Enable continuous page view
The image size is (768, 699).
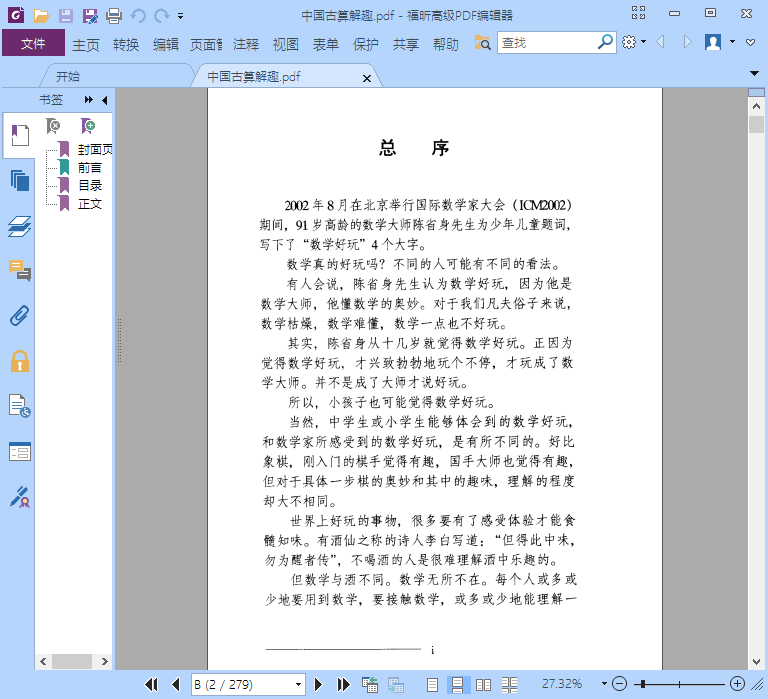[x=457, y=684]
